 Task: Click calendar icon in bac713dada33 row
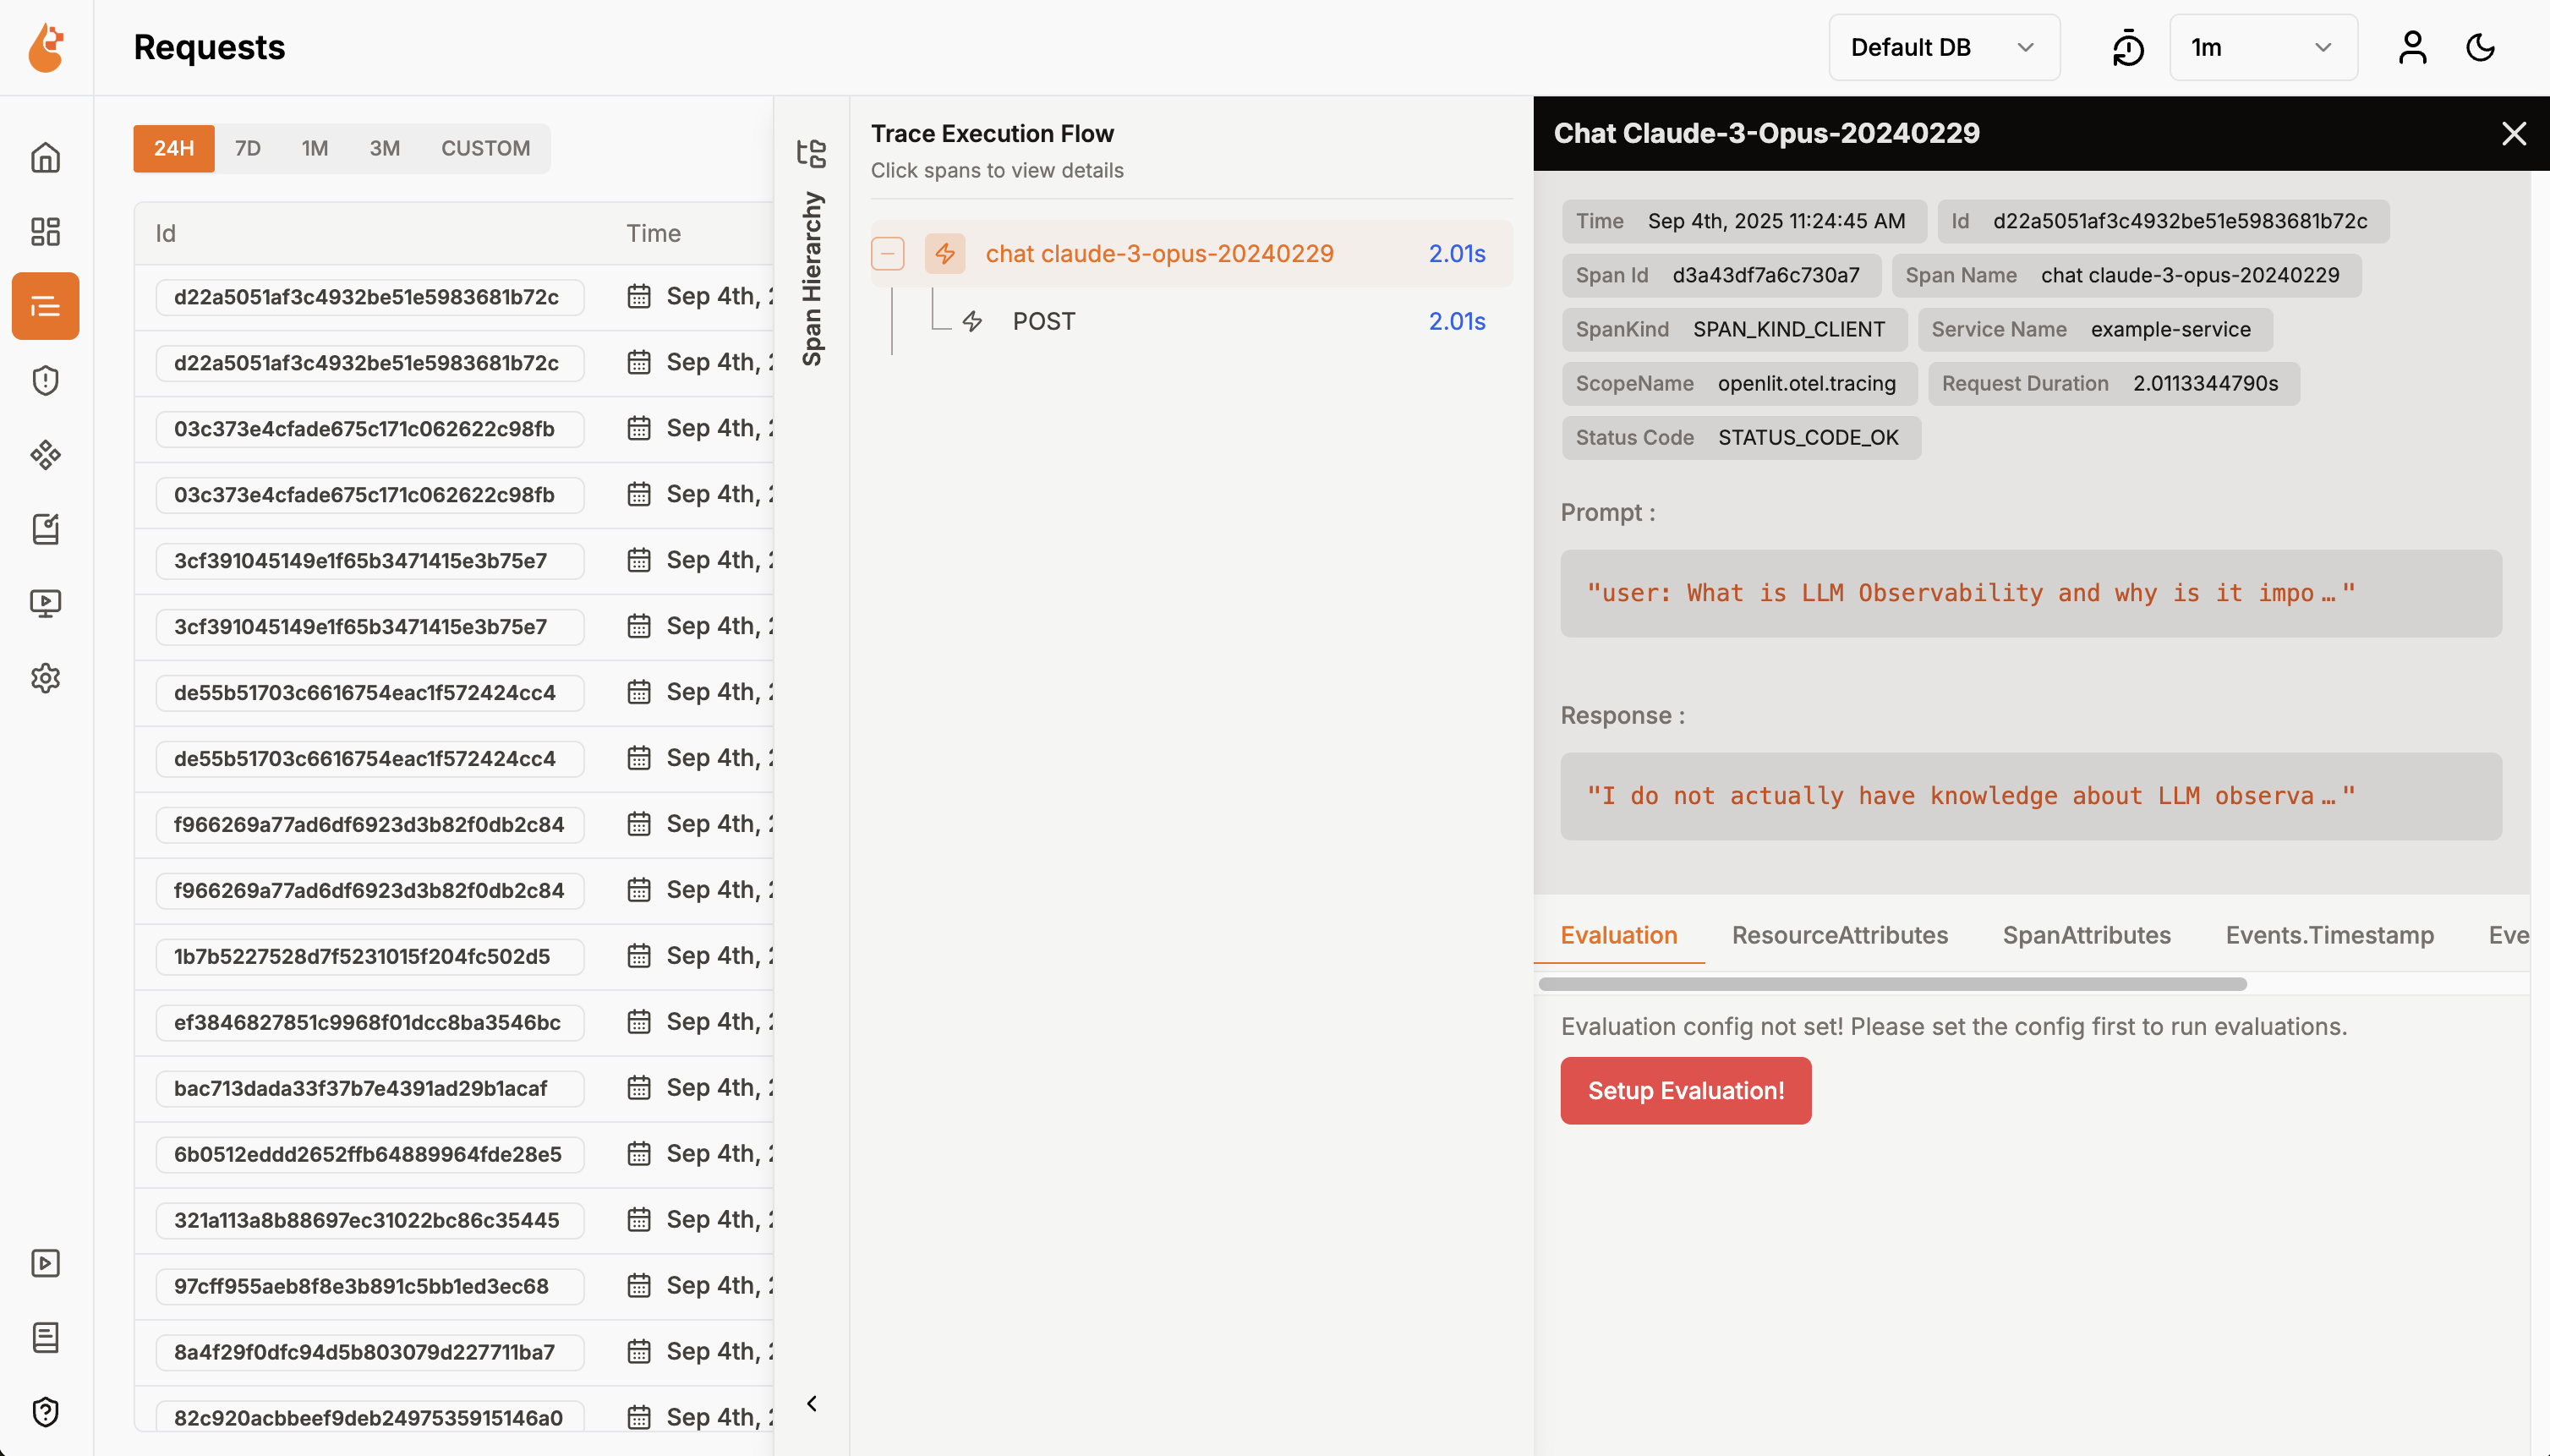pyautogui.click(x=639, y=1088)
